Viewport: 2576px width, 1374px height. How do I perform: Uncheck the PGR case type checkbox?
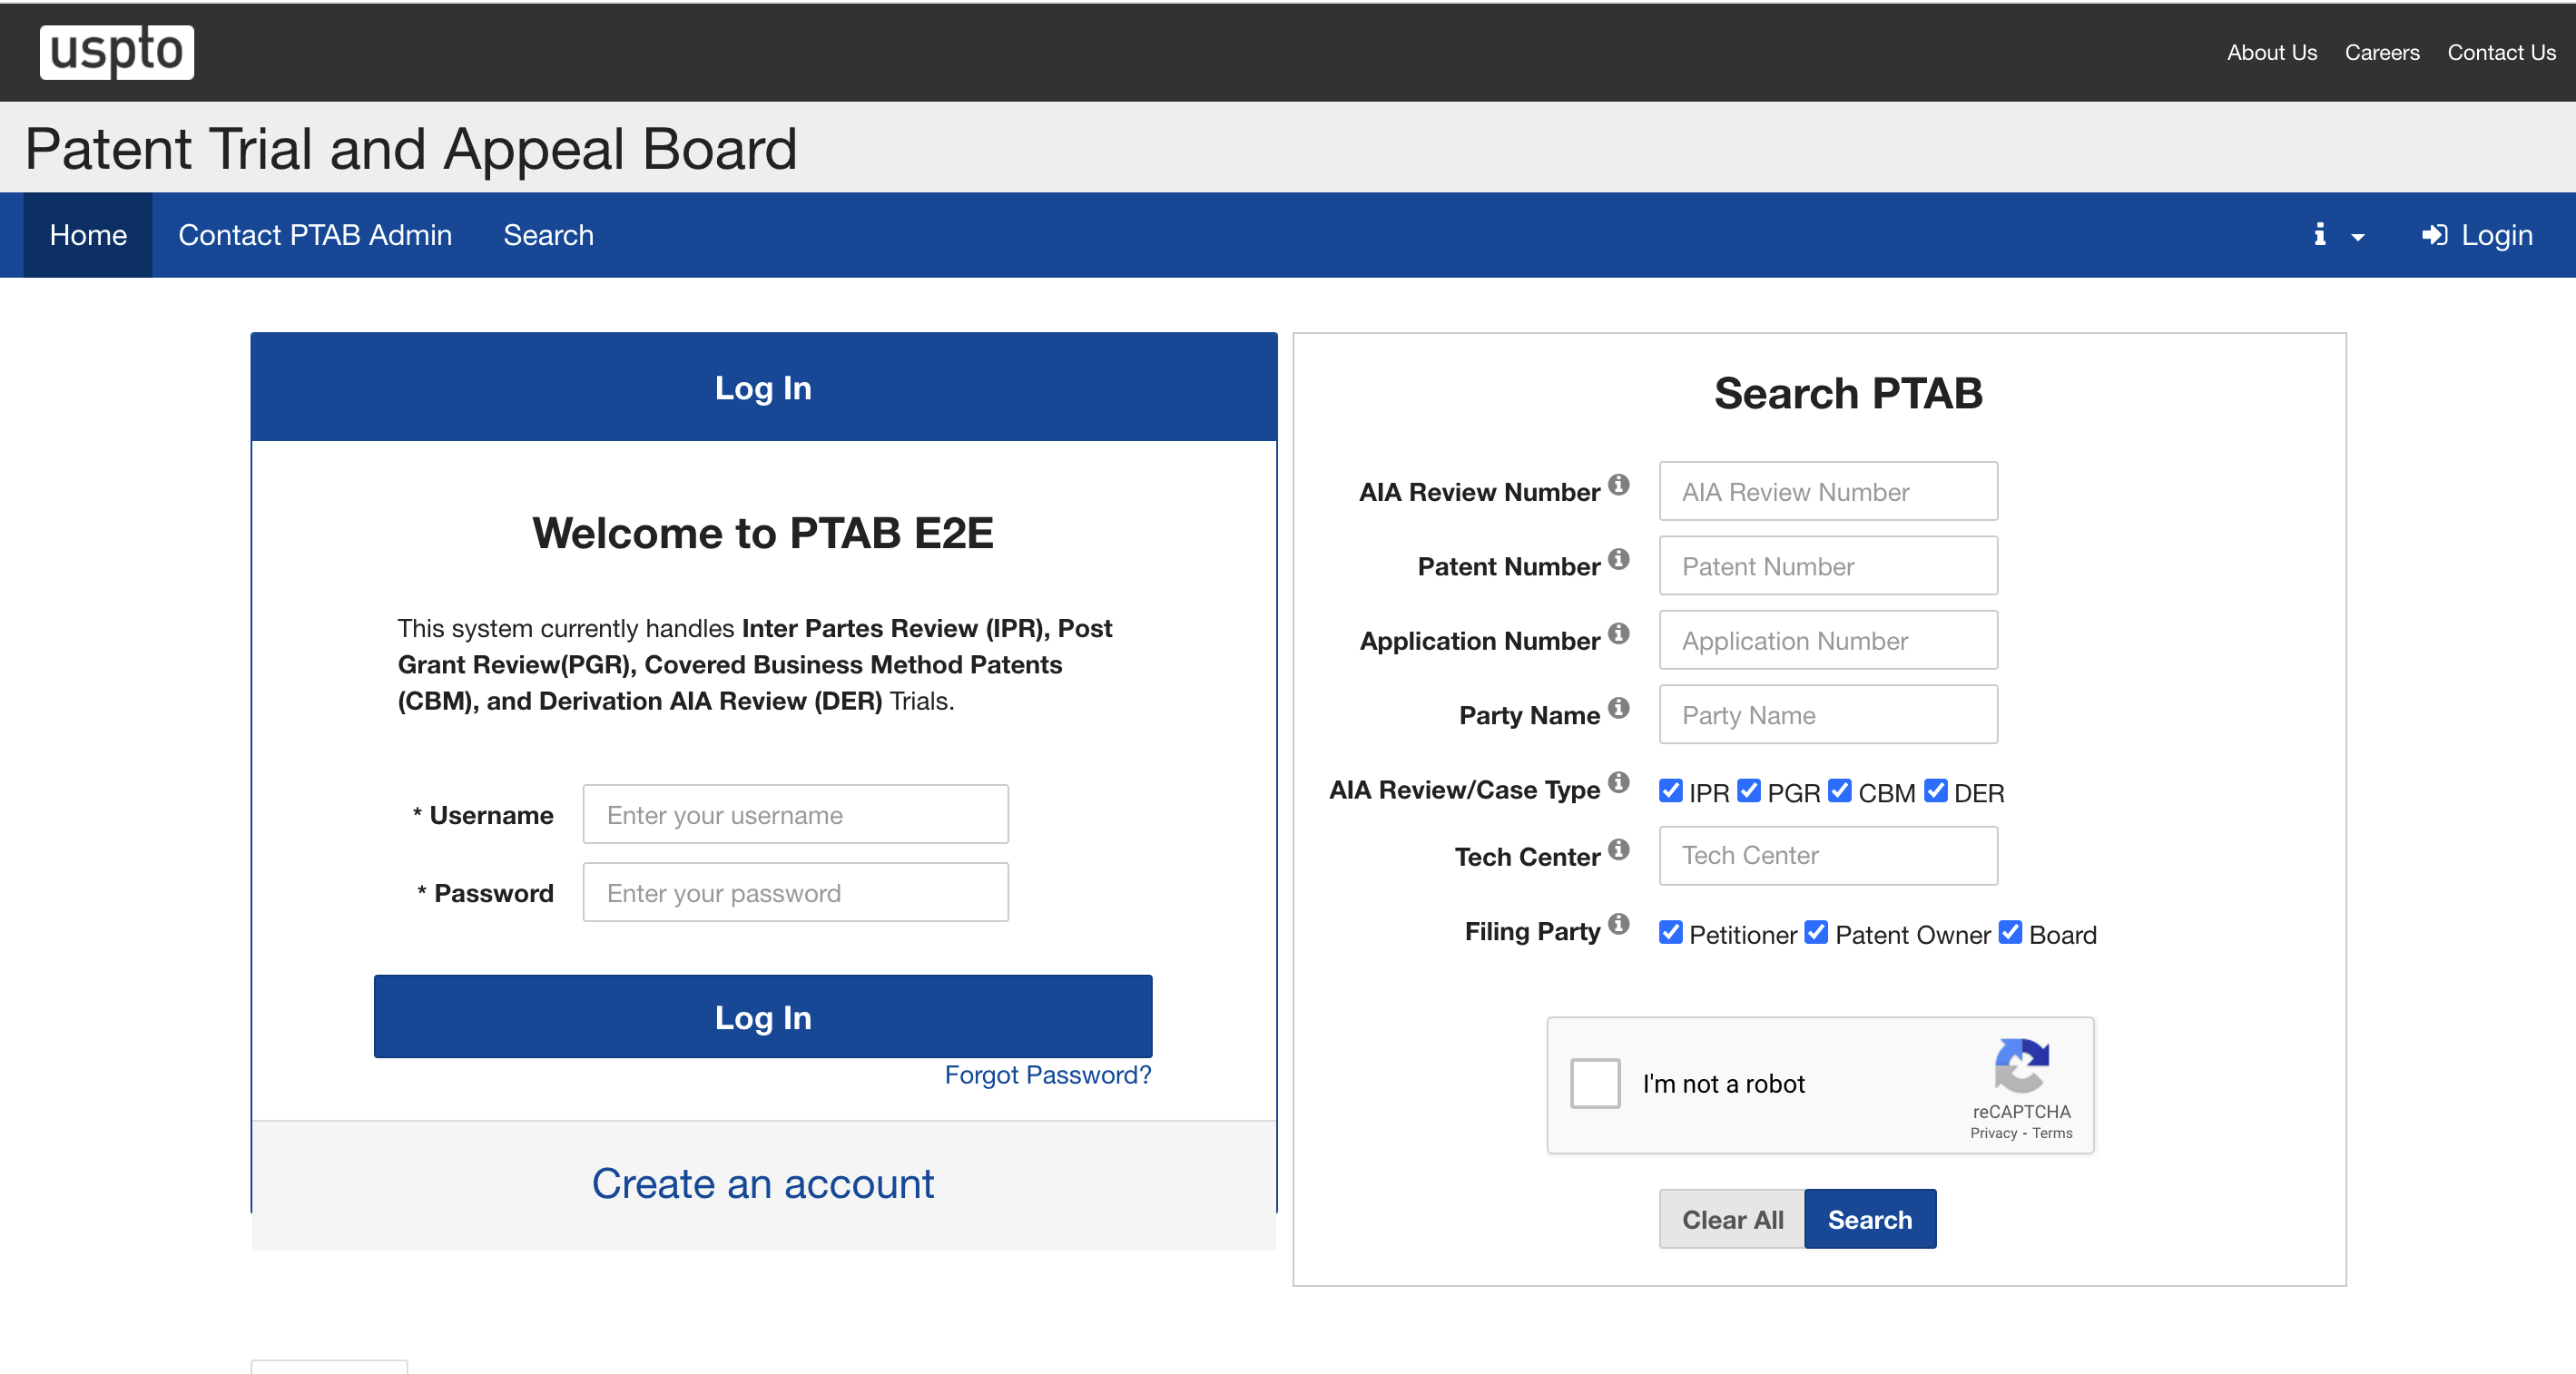[1749, 791]
